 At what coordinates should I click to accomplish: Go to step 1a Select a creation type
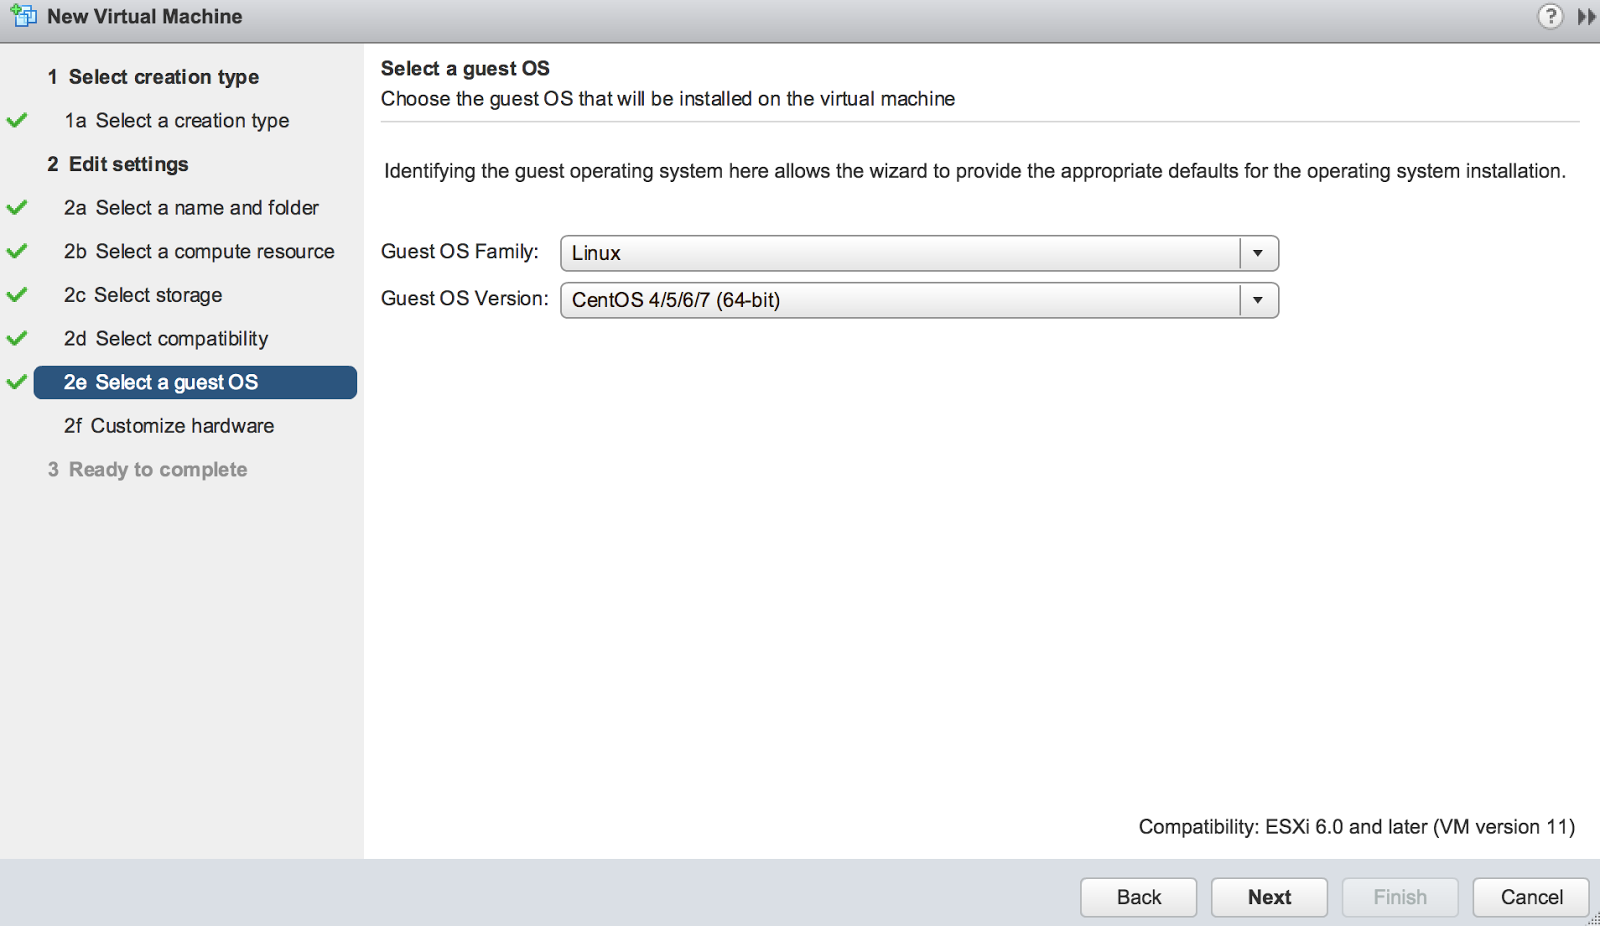177,120
